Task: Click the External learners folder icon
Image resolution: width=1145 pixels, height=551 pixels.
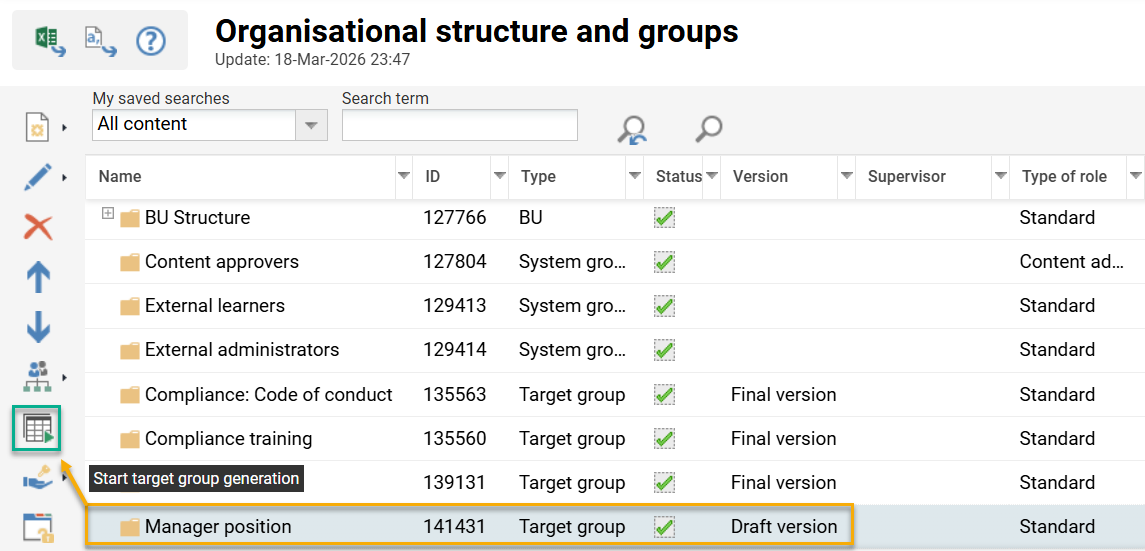Action: coord(130,306)
